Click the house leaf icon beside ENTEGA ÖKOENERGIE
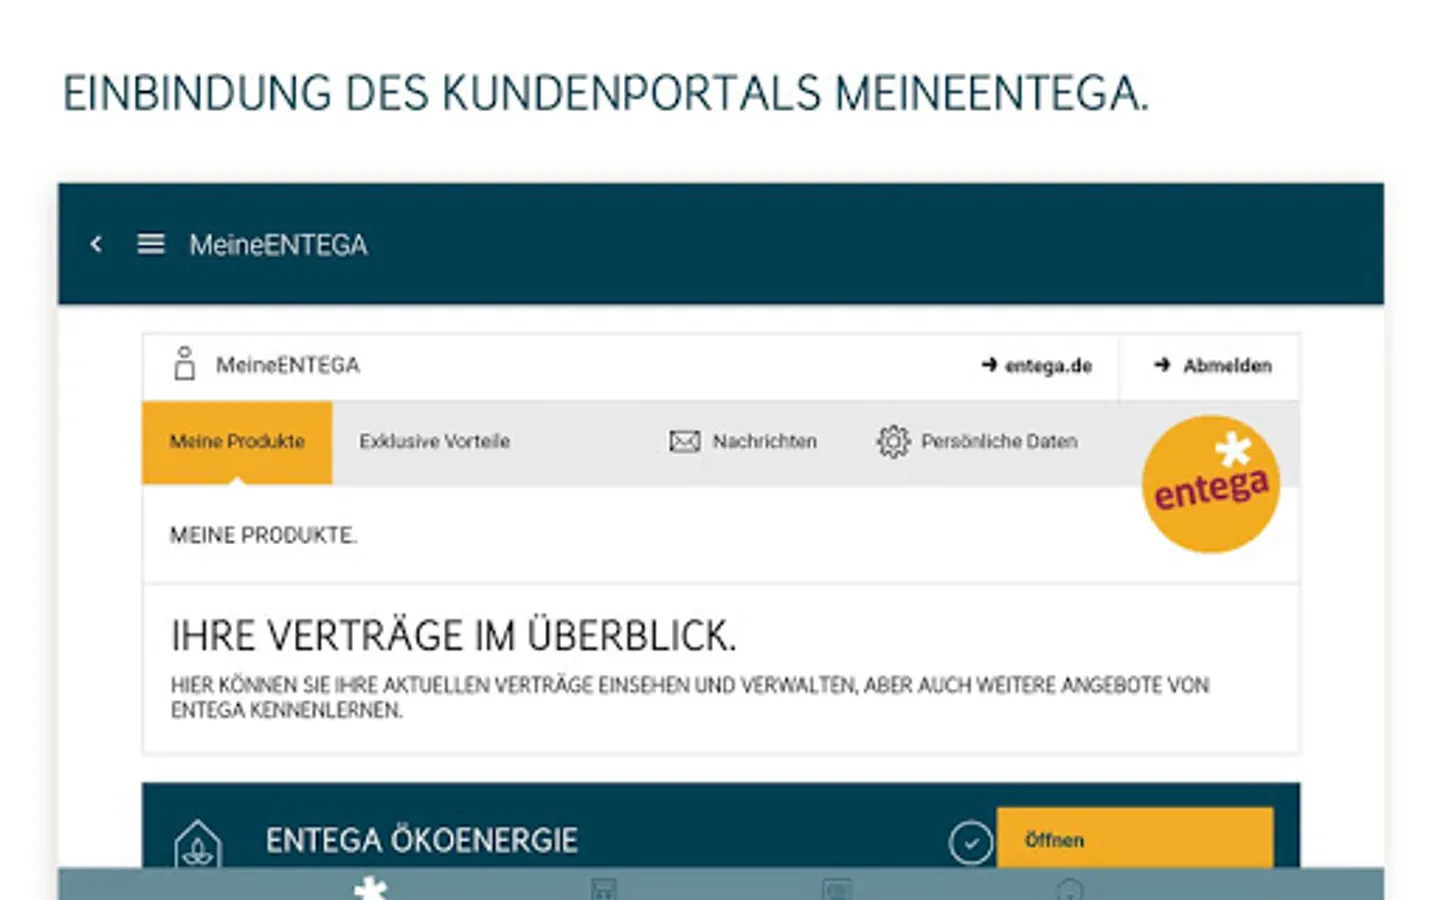This screenshot has height=900, width=1440. pos(198,843)
